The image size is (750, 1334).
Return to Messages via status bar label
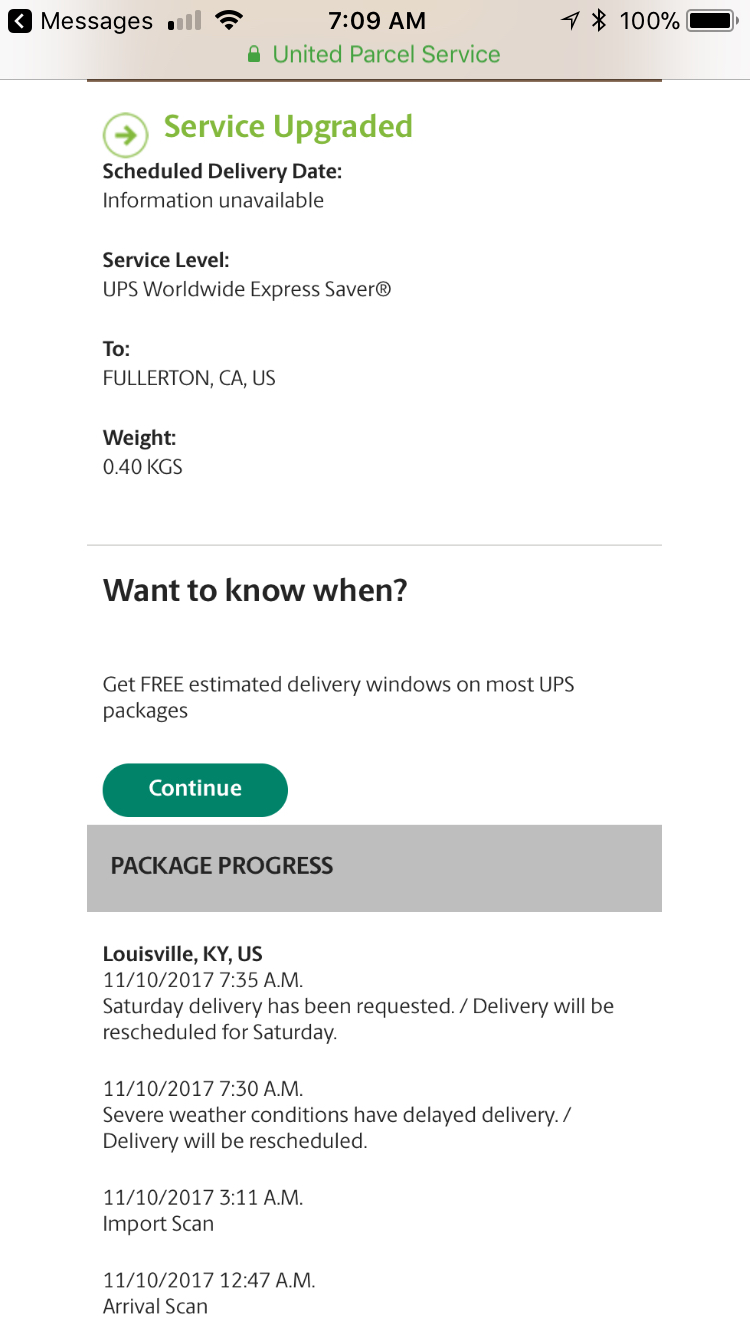click(x=96, y=20)
